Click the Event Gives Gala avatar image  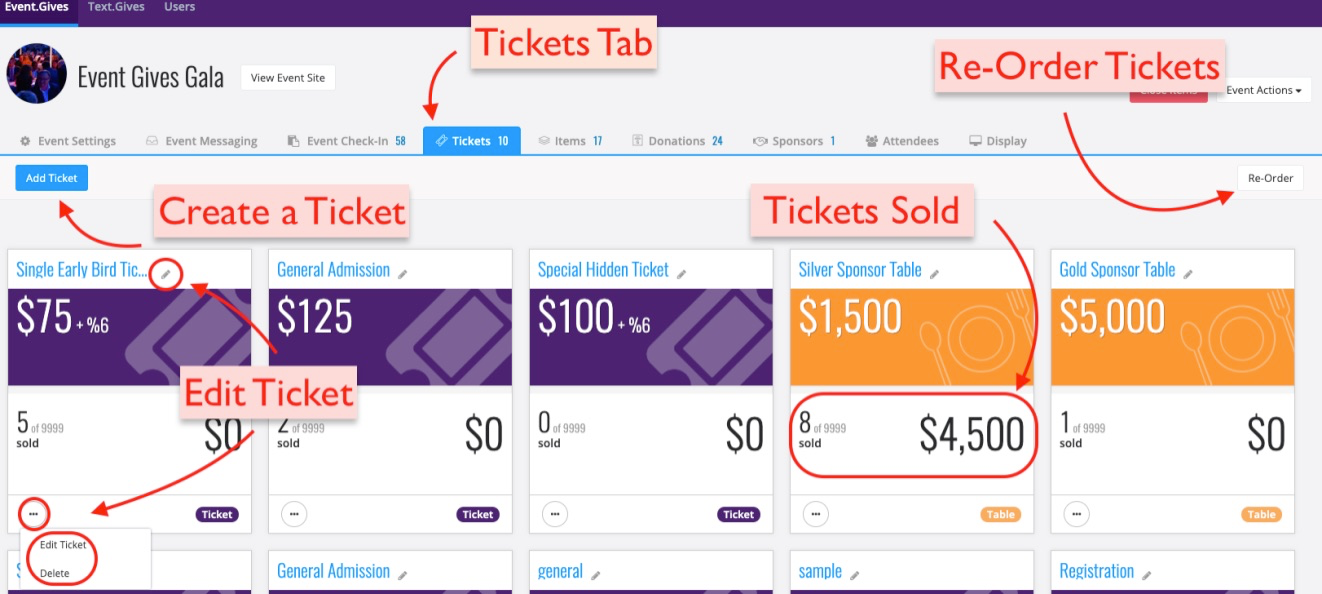(x=37, y=73)
